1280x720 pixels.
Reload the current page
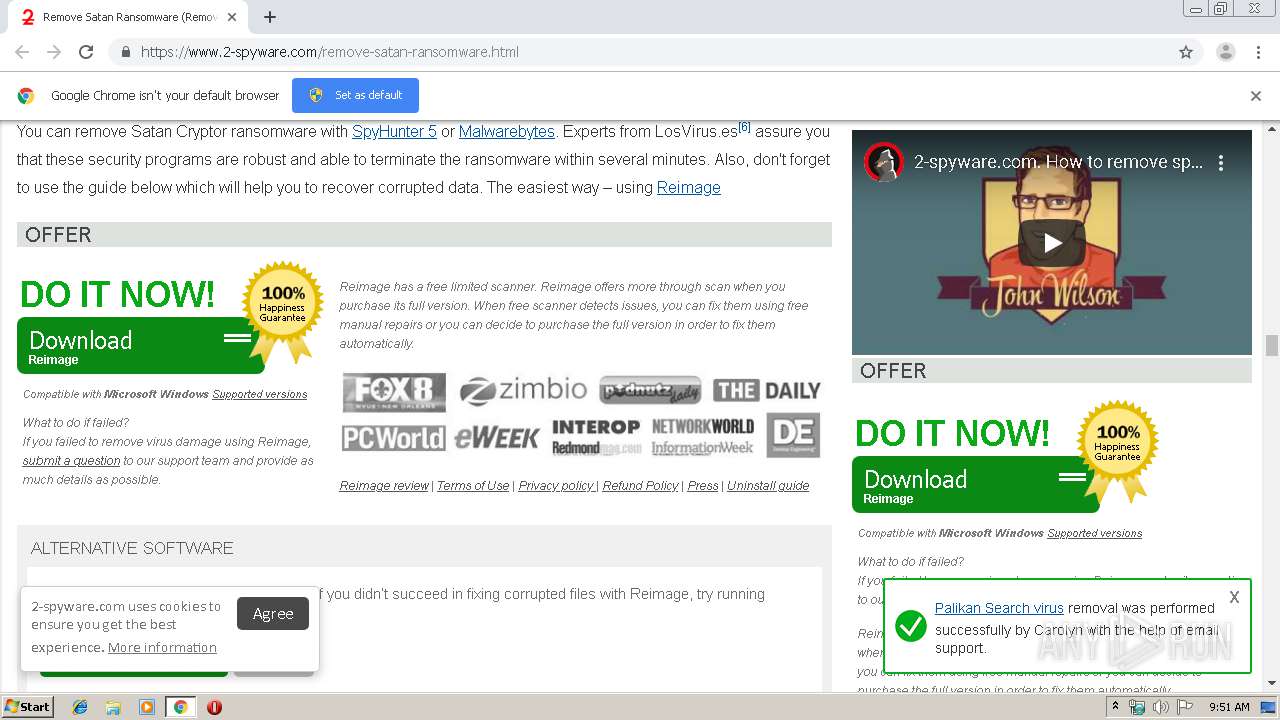pyautogui.click(x=86, y=52)
